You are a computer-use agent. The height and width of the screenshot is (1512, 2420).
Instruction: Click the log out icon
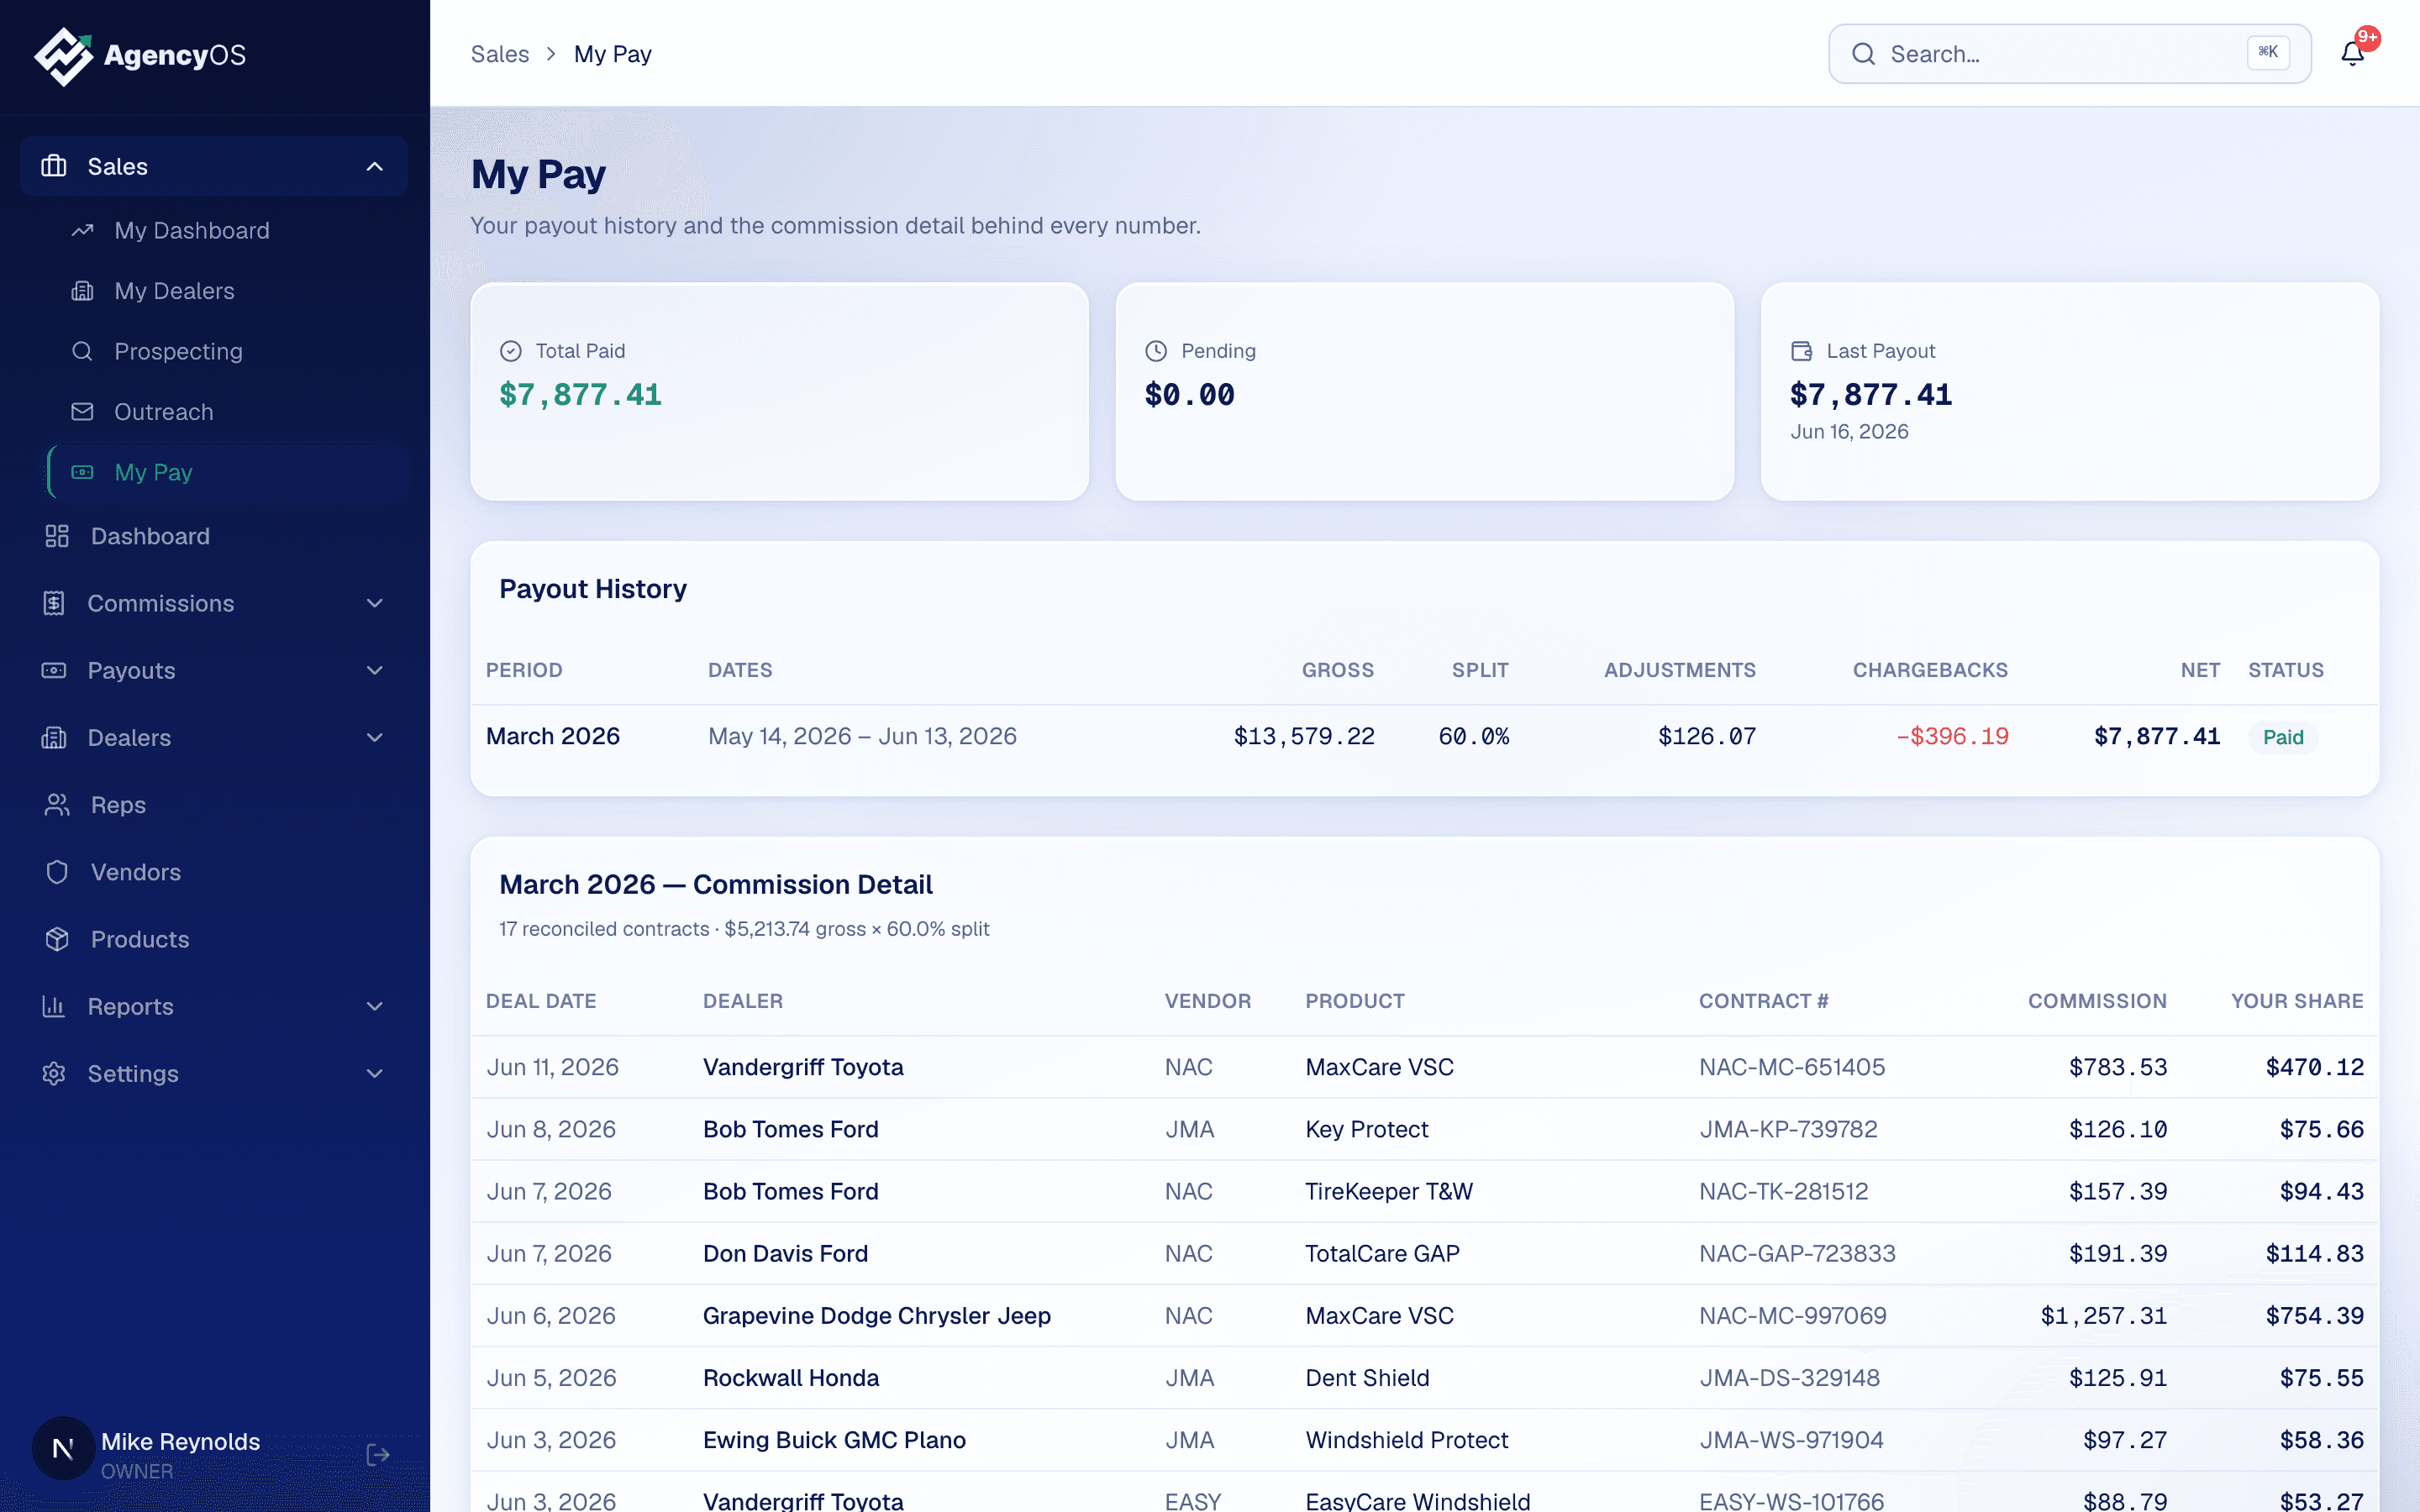pos(378,1455)
